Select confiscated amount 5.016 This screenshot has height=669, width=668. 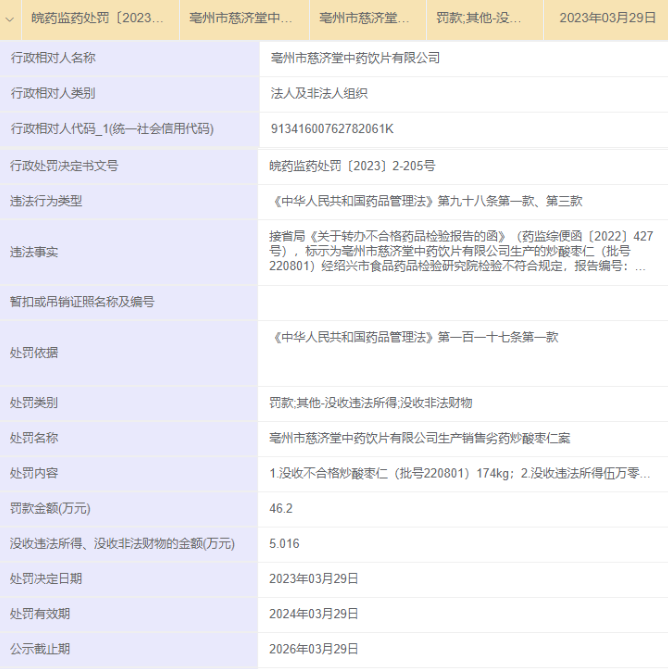pos(284,544)
